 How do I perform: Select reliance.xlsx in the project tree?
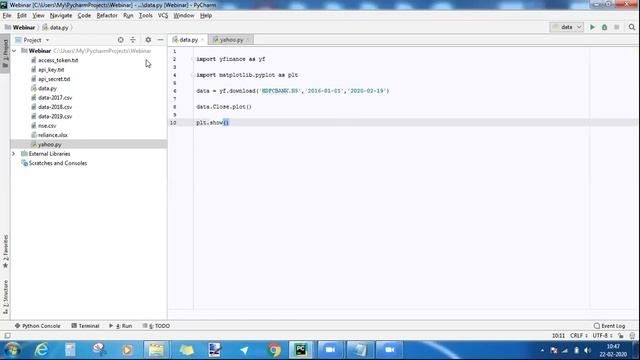53,135
